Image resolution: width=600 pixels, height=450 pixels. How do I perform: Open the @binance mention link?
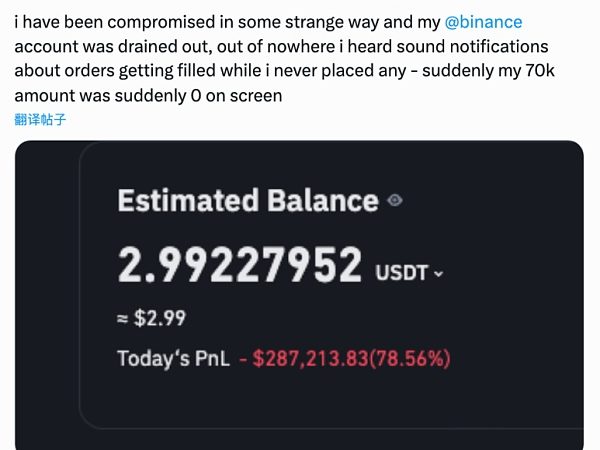[x=483, y=22]
